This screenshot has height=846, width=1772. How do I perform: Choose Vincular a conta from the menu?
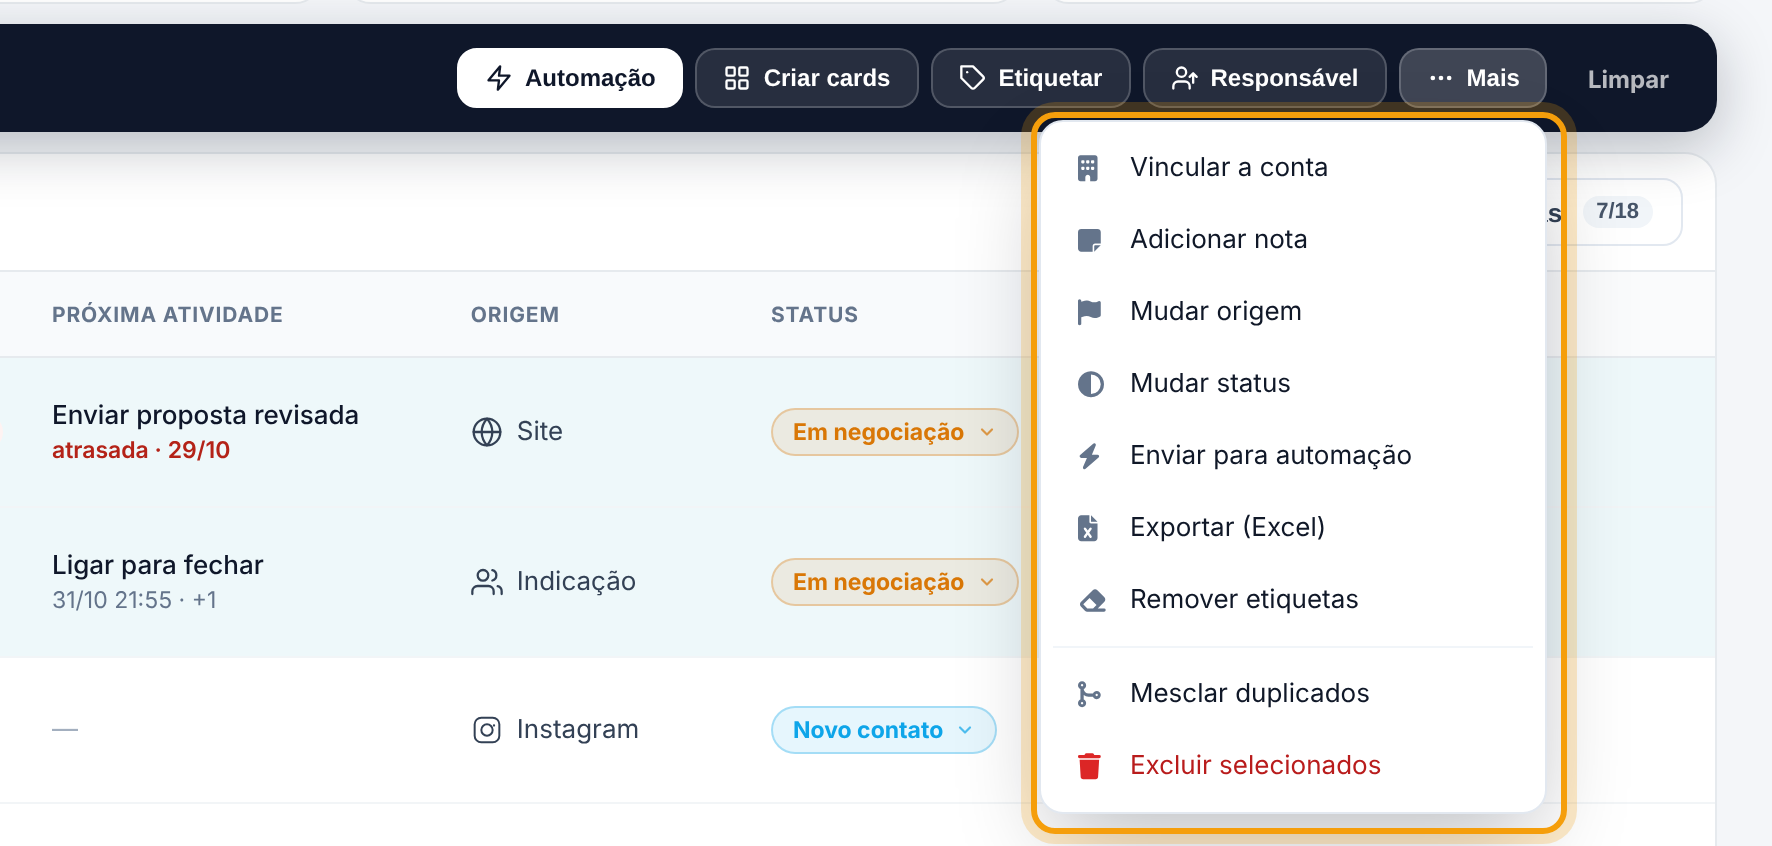(1292, 167)
